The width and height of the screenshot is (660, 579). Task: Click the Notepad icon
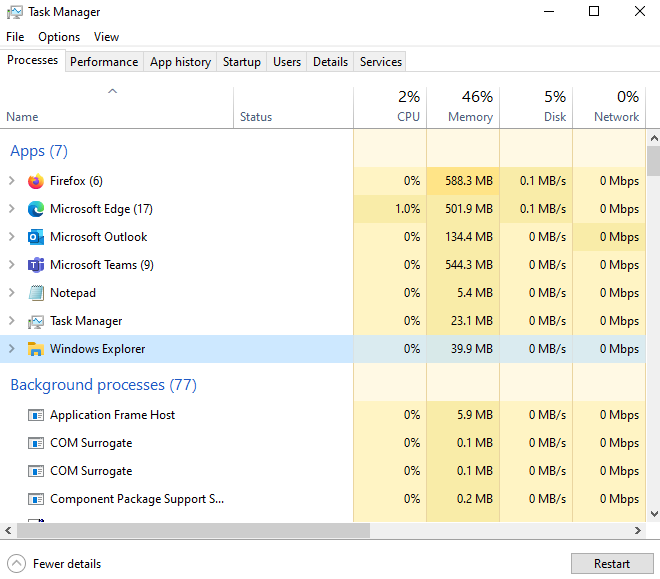pyautogui.click(x=36, y=293)
